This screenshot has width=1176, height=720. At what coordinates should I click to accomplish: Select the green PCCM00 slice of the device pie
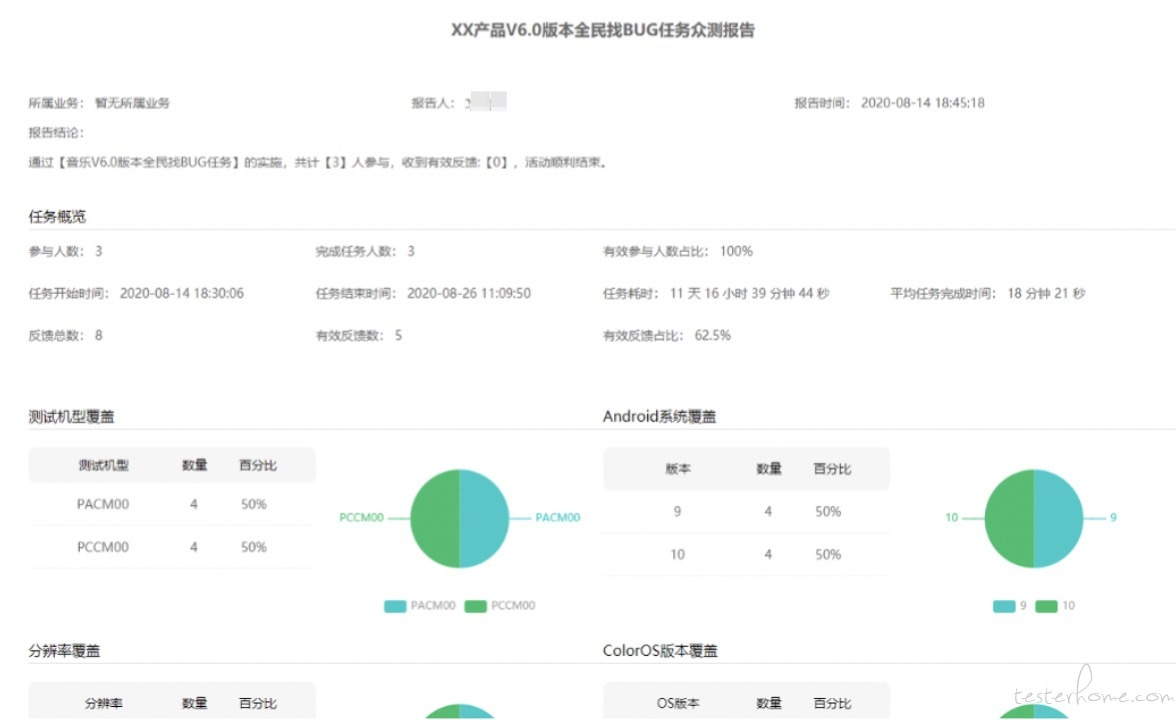(x=435, y=518)
